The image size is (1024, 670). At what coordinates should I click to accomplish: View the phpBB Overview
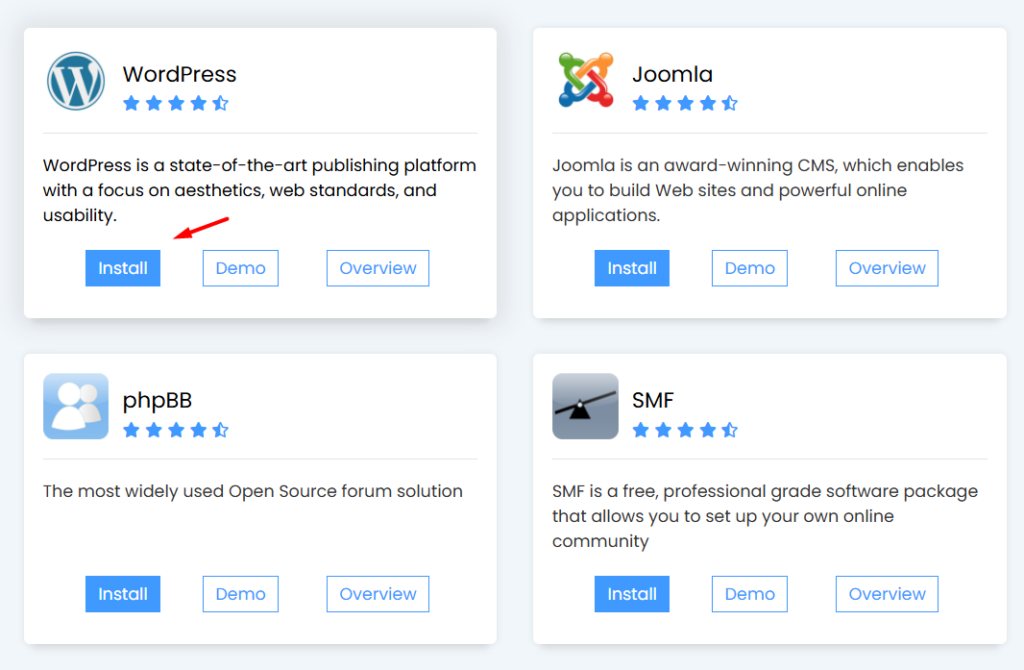click(377, 594)
